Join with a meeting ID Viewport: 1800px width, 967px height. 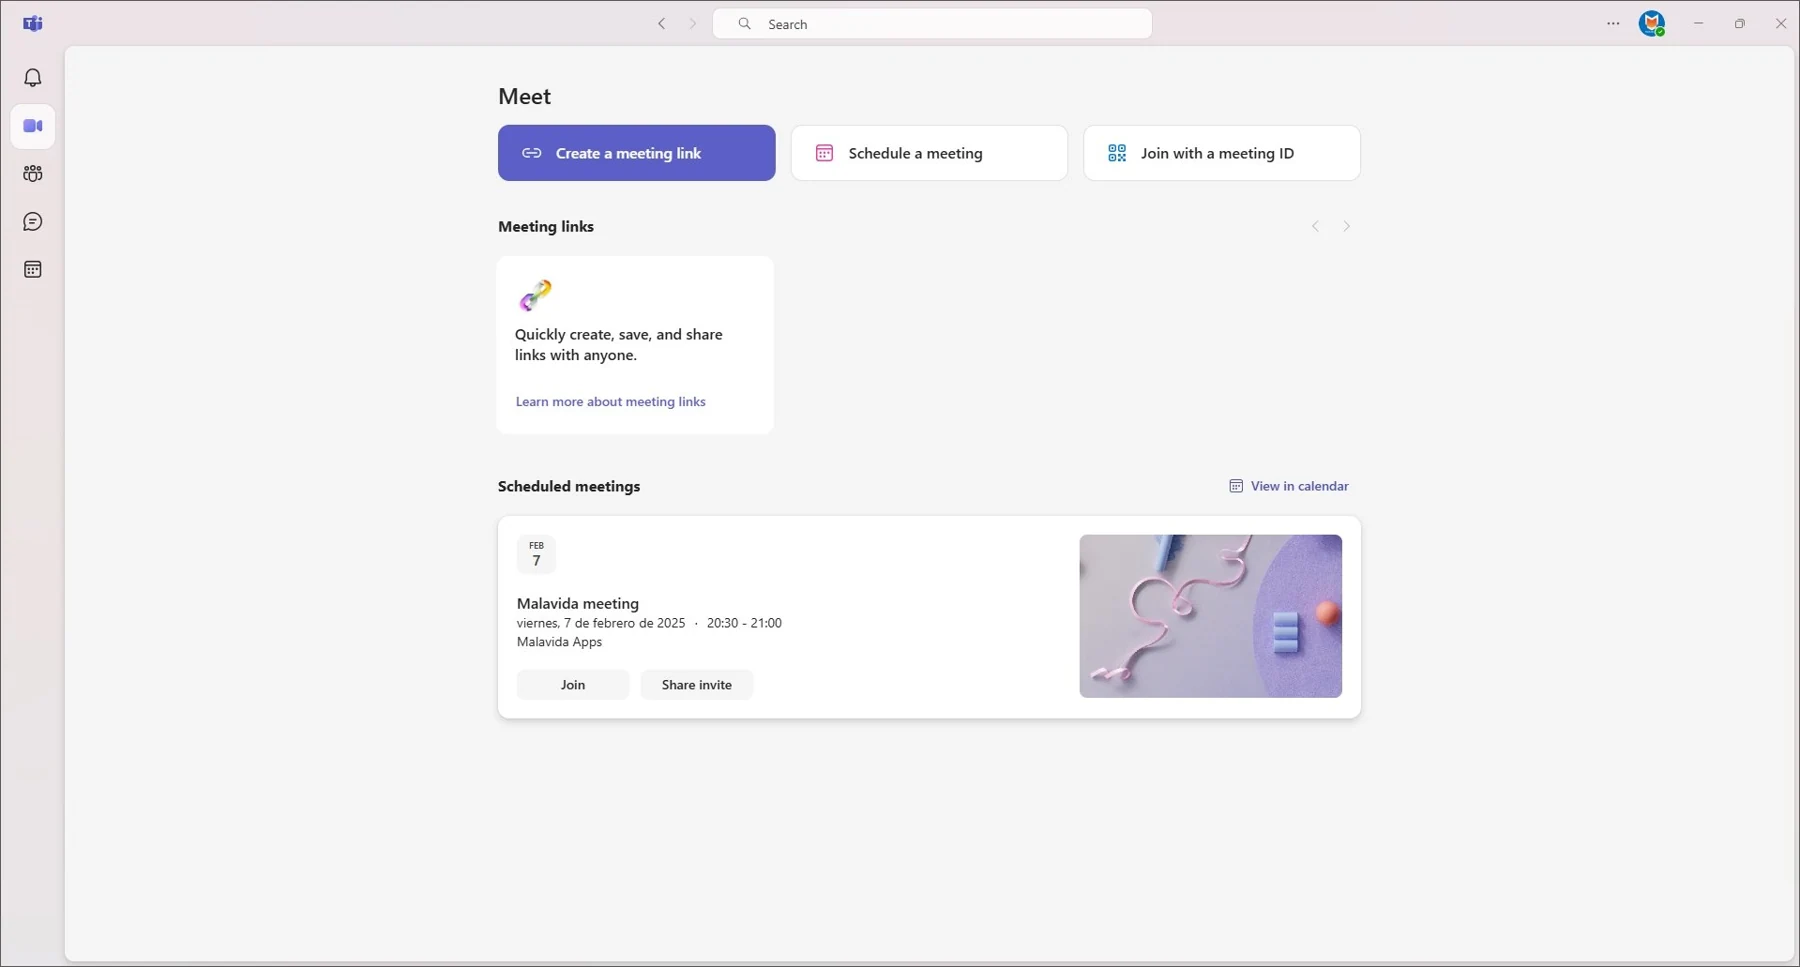click(1222, 153)
